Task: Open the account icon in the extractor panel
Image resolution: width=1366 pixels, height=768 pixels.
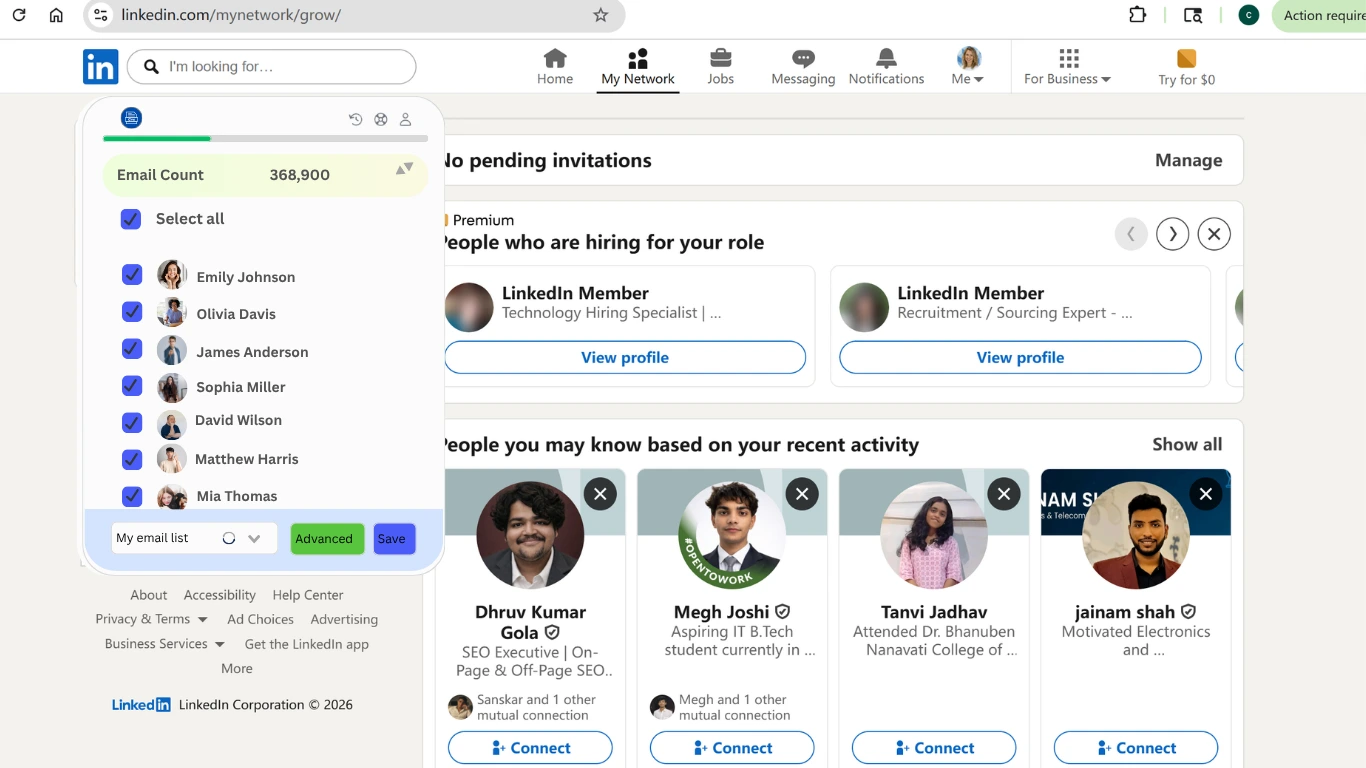Action: pyautogui.click(x=405, y=118)
